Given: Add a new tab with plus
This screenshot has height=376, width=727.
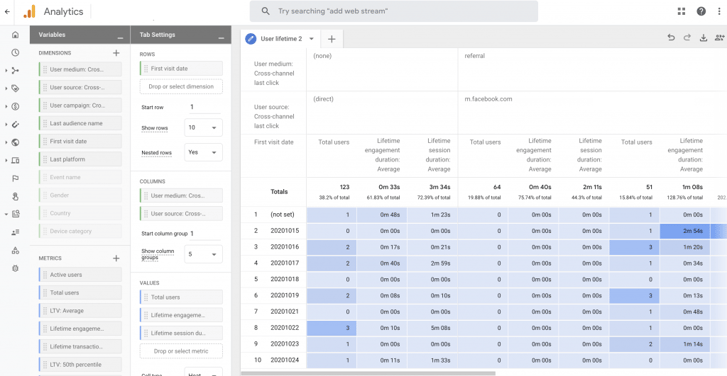Looking at the screenshot, I should pyautogui.click(x=332, y=39).
